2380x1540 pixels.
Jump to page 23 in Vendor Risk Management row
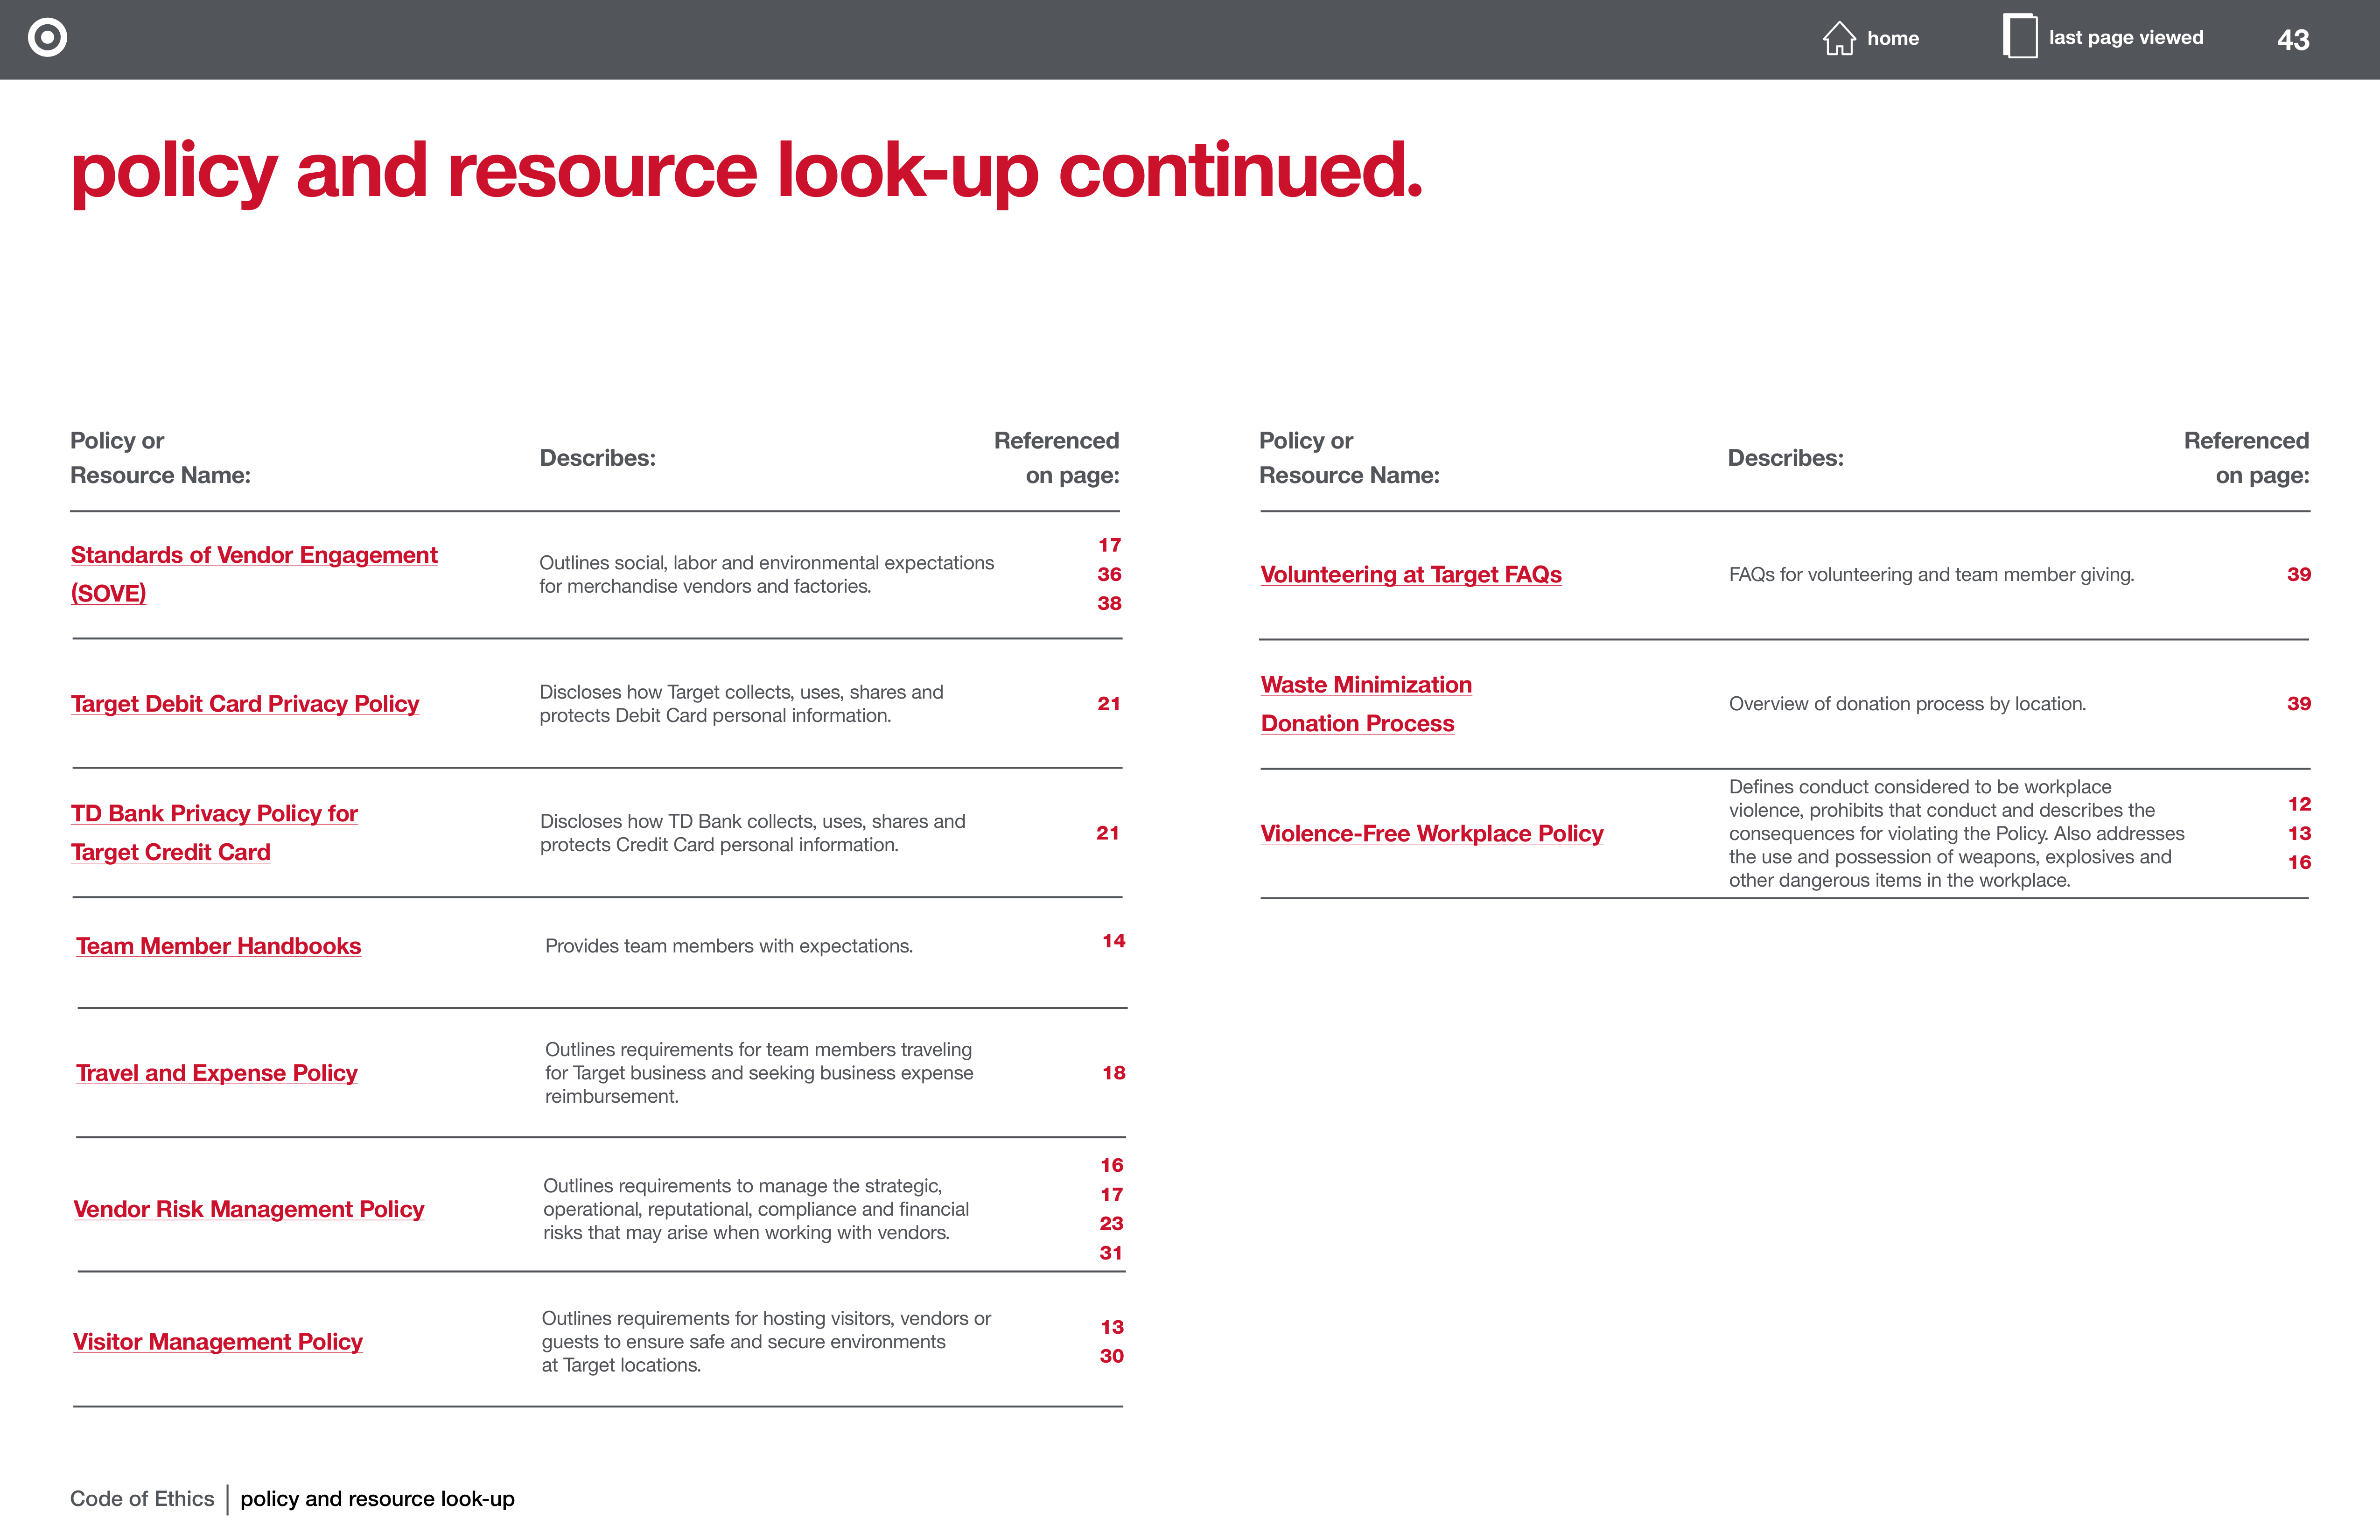click(1112, 1223)
